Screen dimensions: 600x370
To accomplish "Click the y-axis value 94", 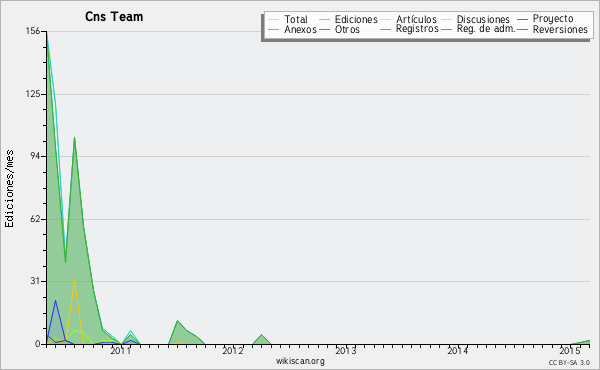I will [35, 156].
